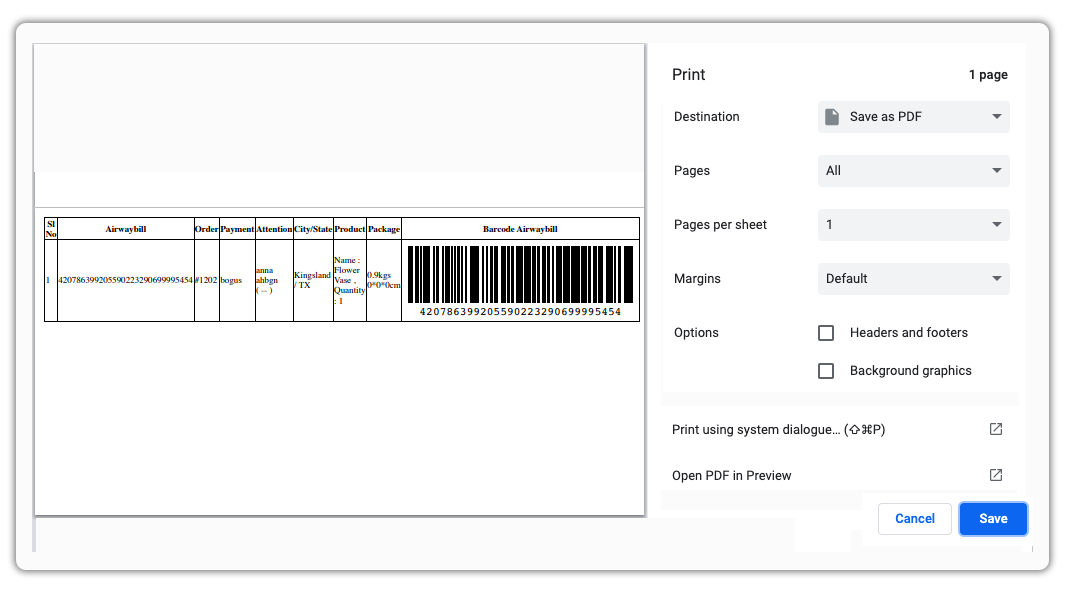Click the Save button
Screen dimensions: 1067x592
pos(993,519)
